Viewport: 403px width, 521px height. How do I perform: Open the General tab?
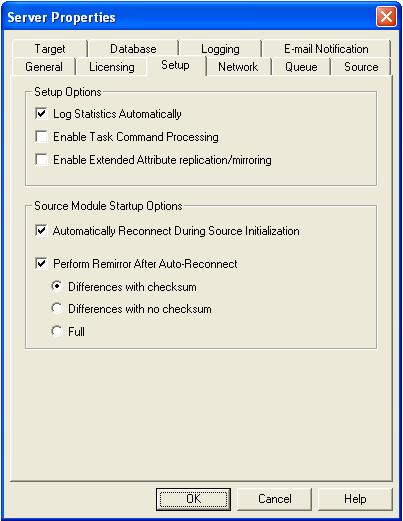pyautogui.click(x=44, y=67)
